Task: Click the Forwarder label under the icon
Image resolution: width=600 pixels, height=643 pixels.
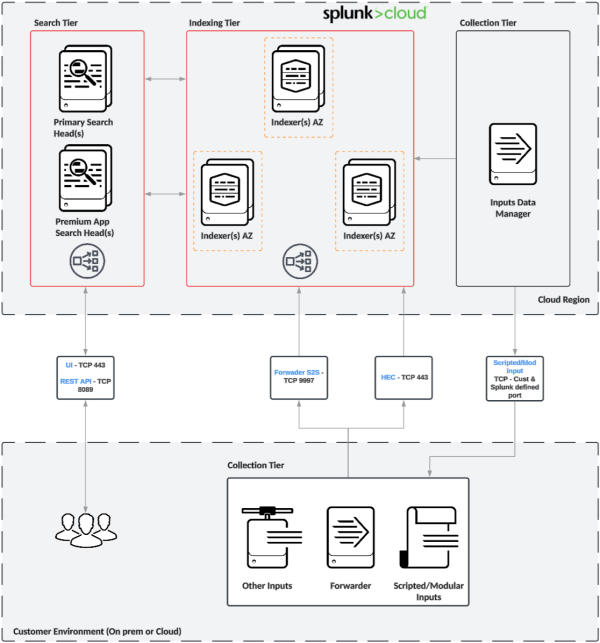Action: [351, 586]
